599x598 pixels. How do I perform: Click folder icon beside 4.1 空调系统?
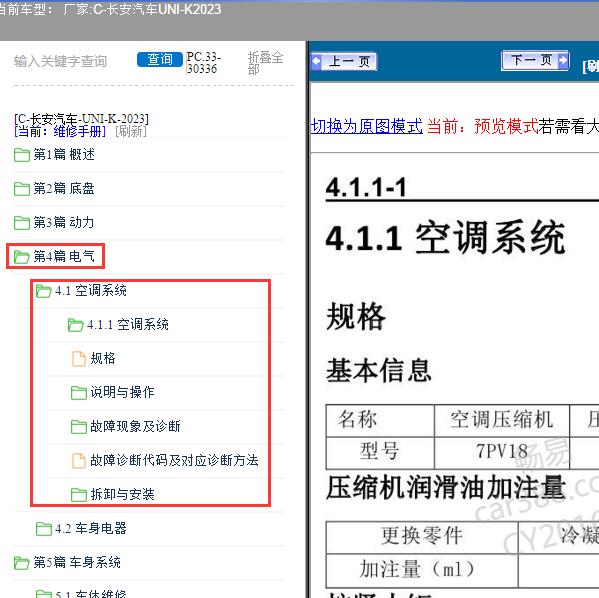point(44,291)
